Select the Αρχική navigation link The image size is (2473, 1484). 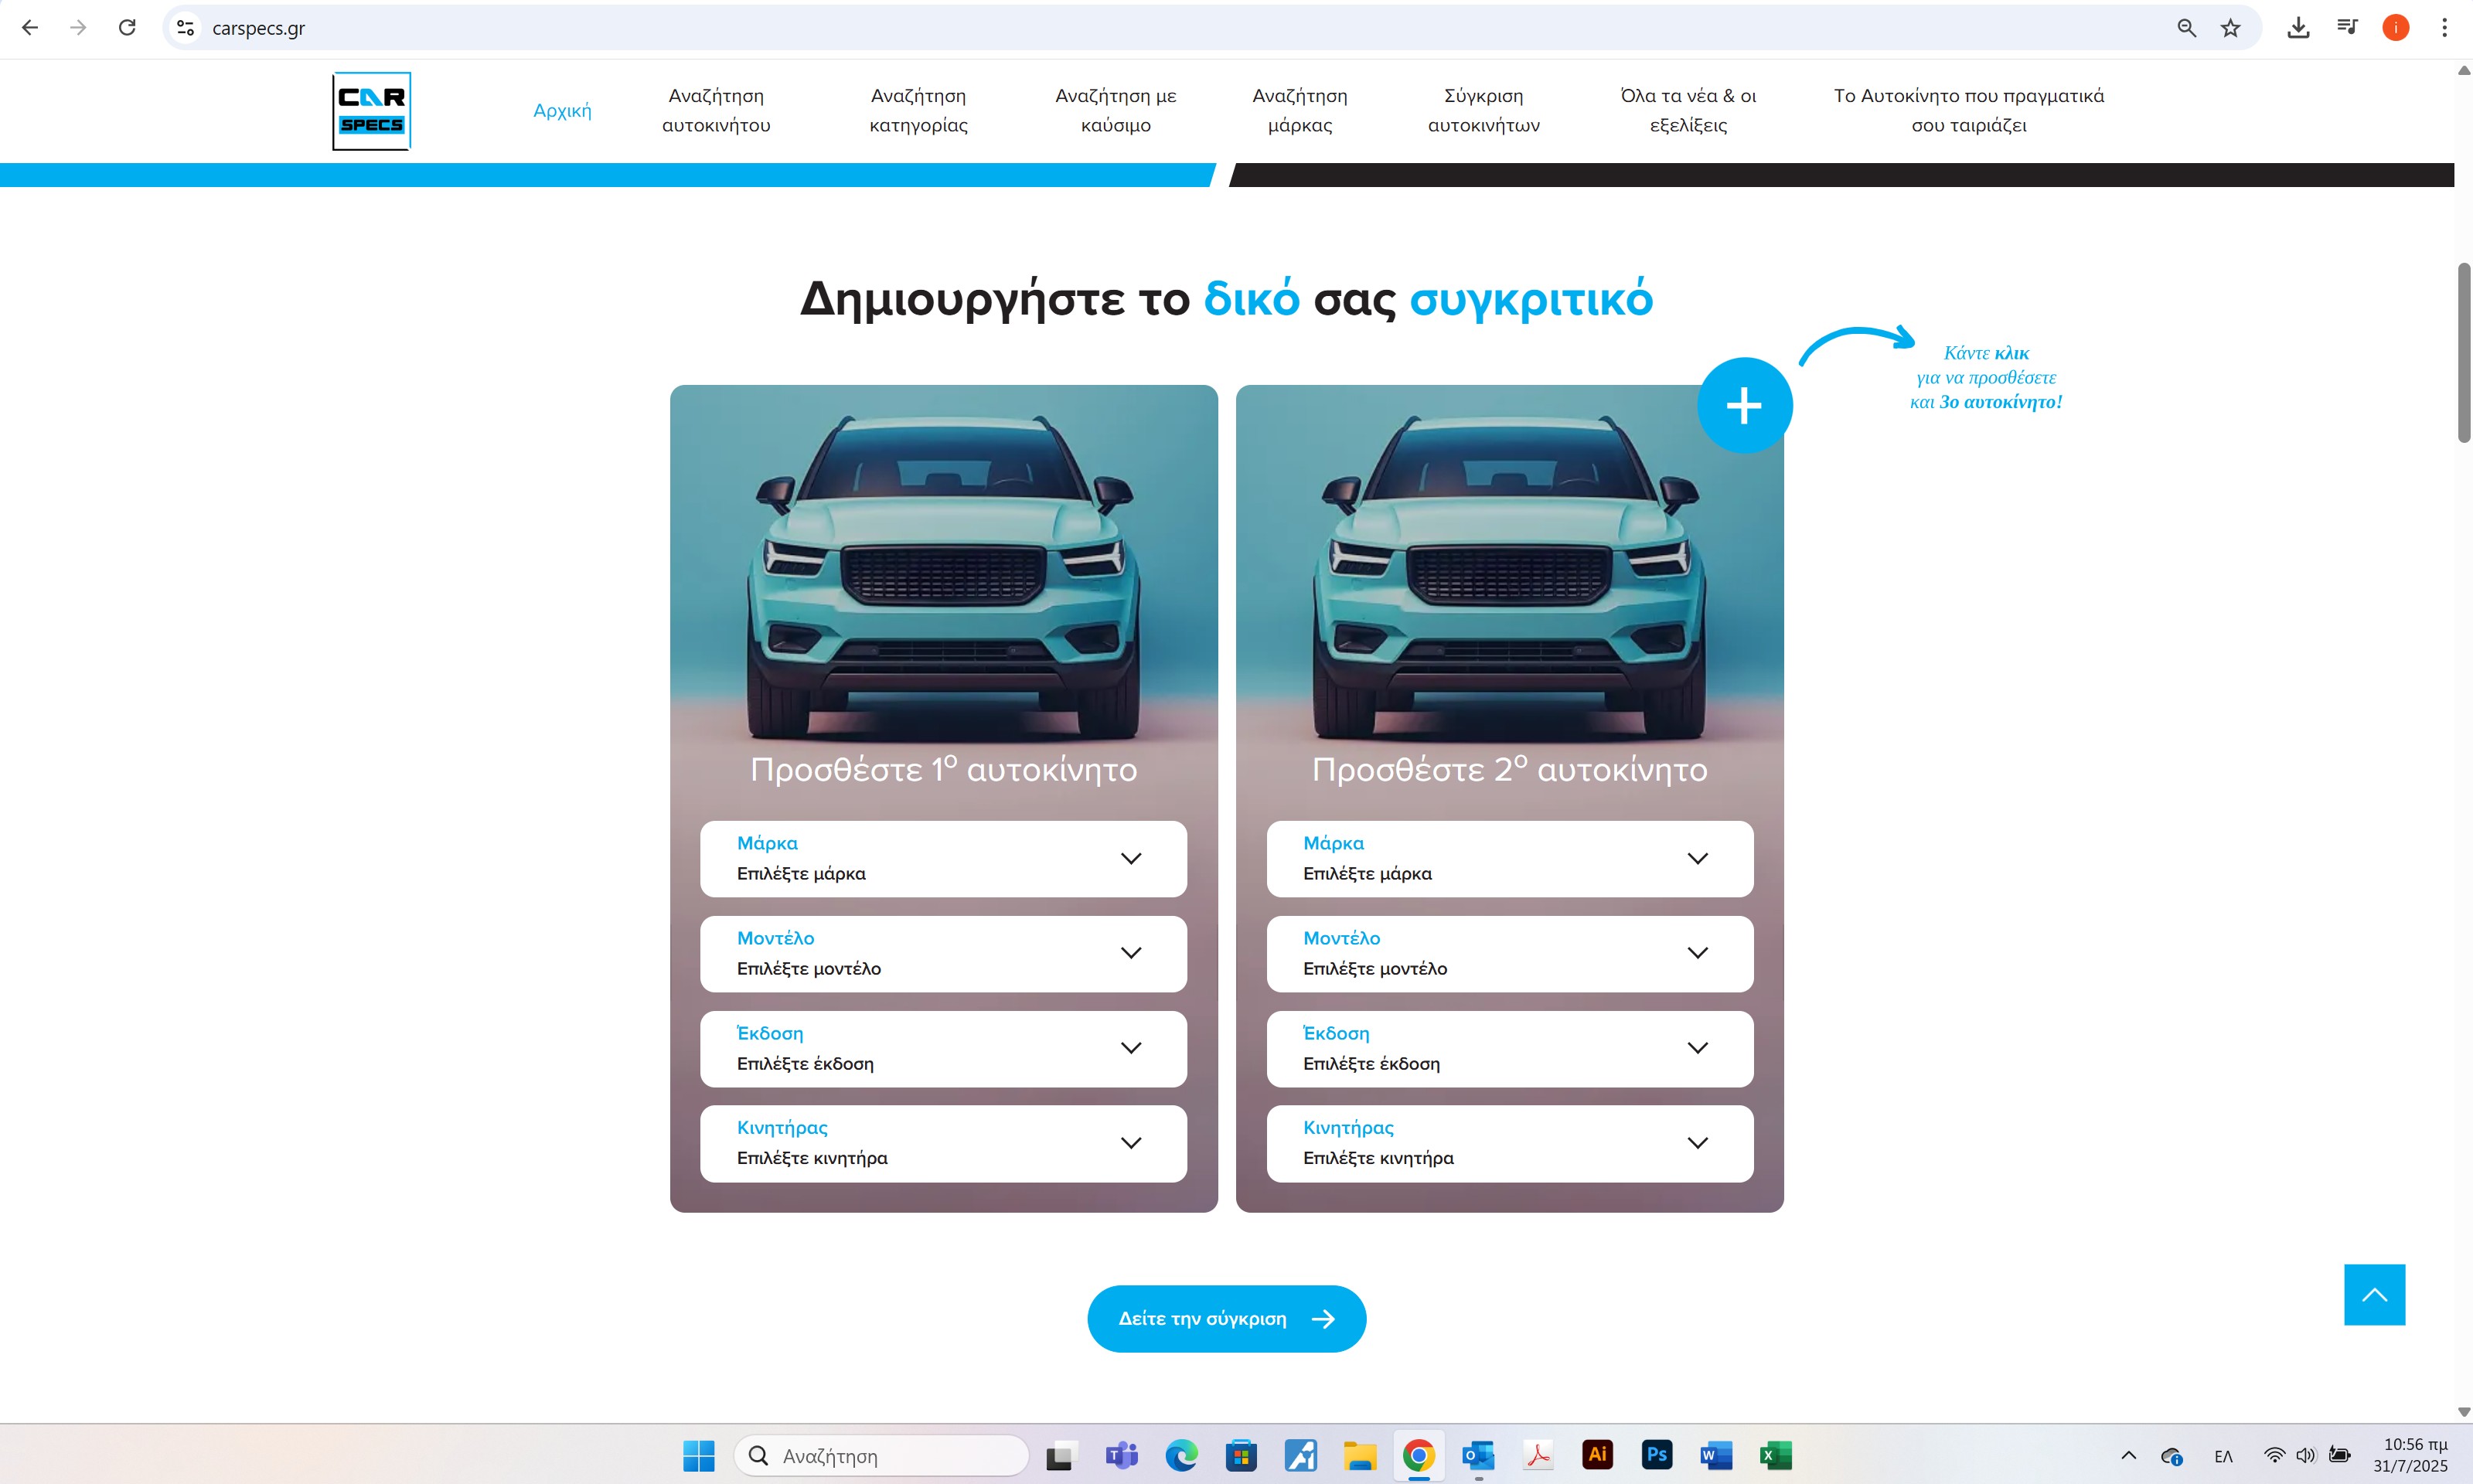click(x=562, y=111)
